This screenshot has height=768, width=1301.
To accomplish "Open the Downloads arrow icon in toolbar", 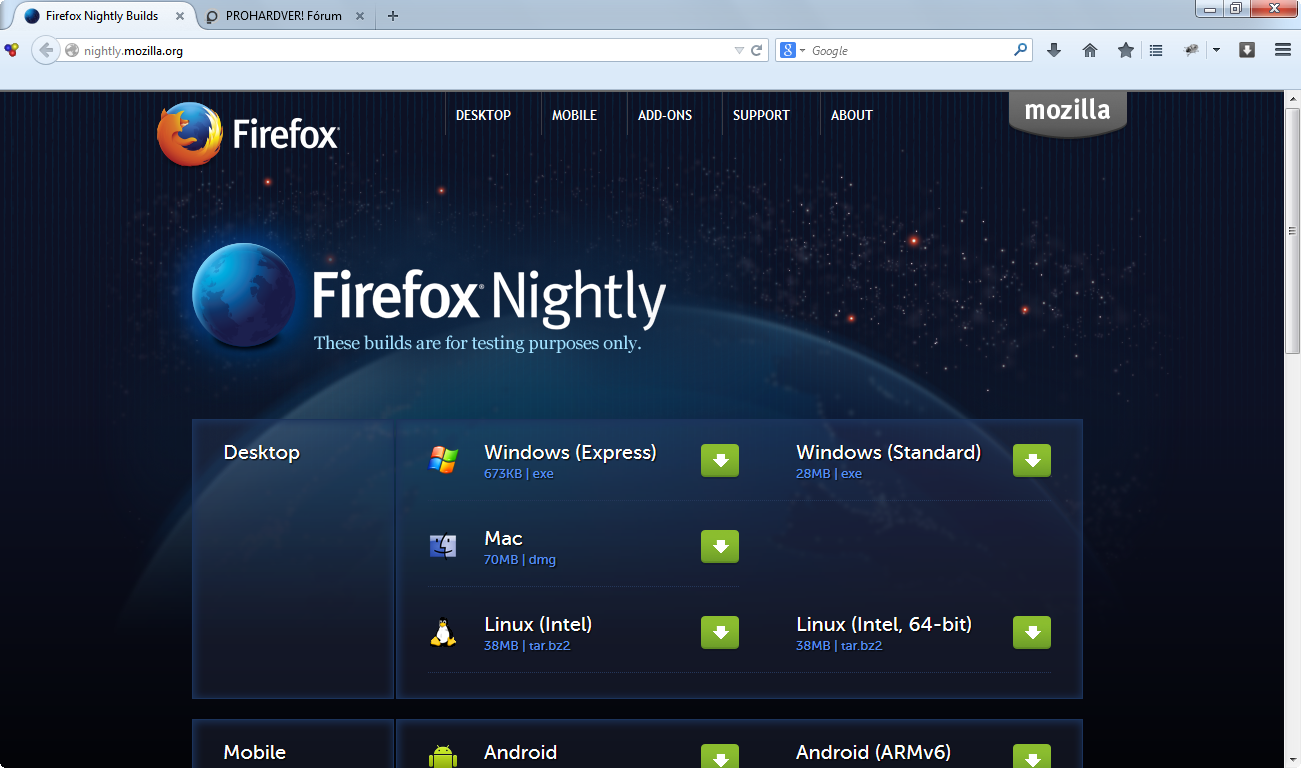I will tap(1054, 50).
